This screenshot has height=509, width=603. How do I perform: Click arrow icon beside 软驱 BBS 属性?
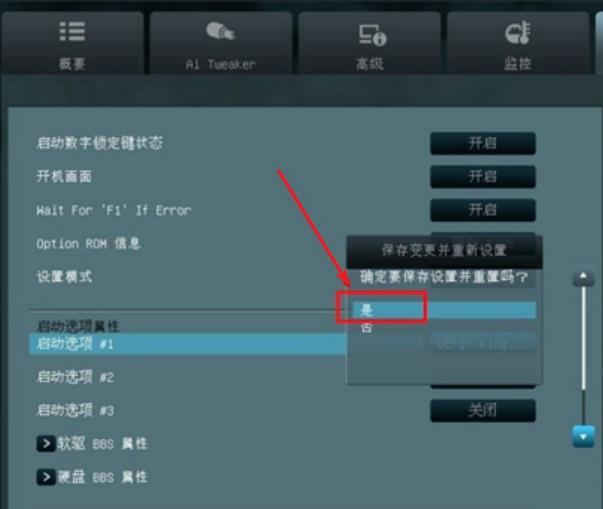(46, 444)
